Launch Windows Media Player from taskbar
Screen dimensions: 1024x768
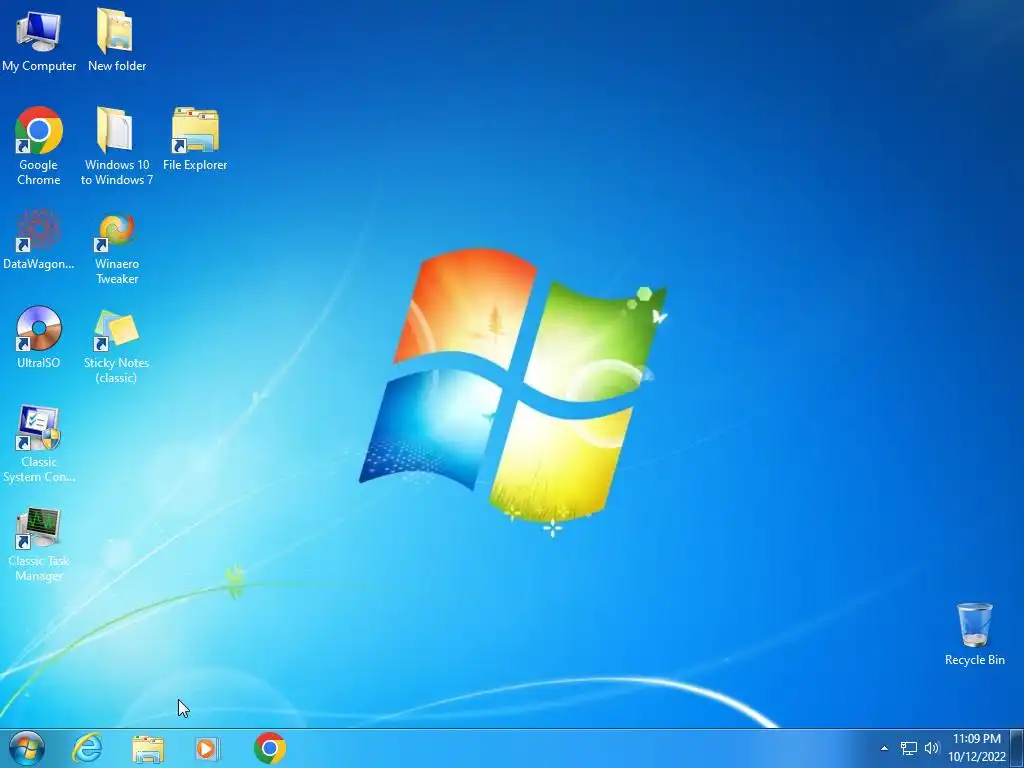pyautogui.click(x=207, y=748)
